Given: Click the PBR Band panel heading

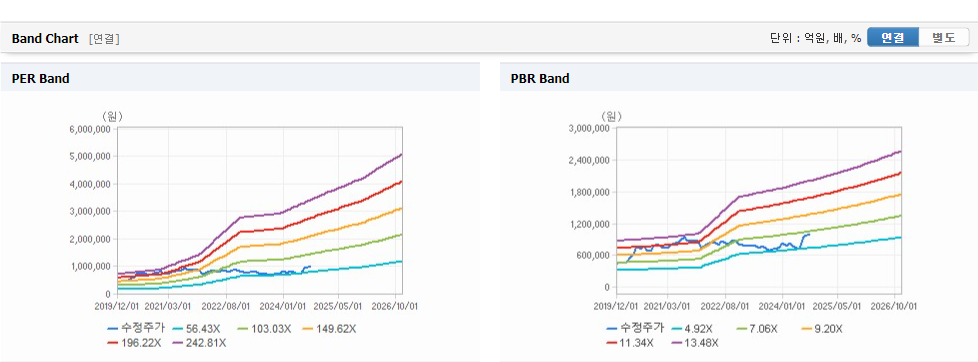Looking at the screenshot, I should click(540, 79).
